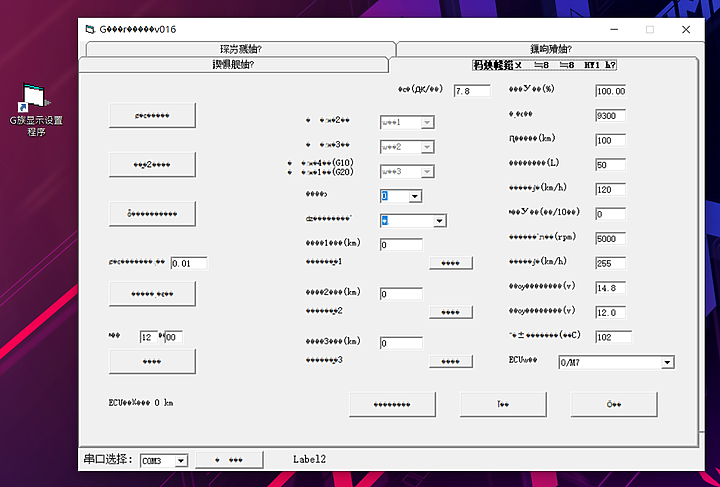Click the hour field showing 12
This screenshot has width=720, height=487.
tap(149, 337)
